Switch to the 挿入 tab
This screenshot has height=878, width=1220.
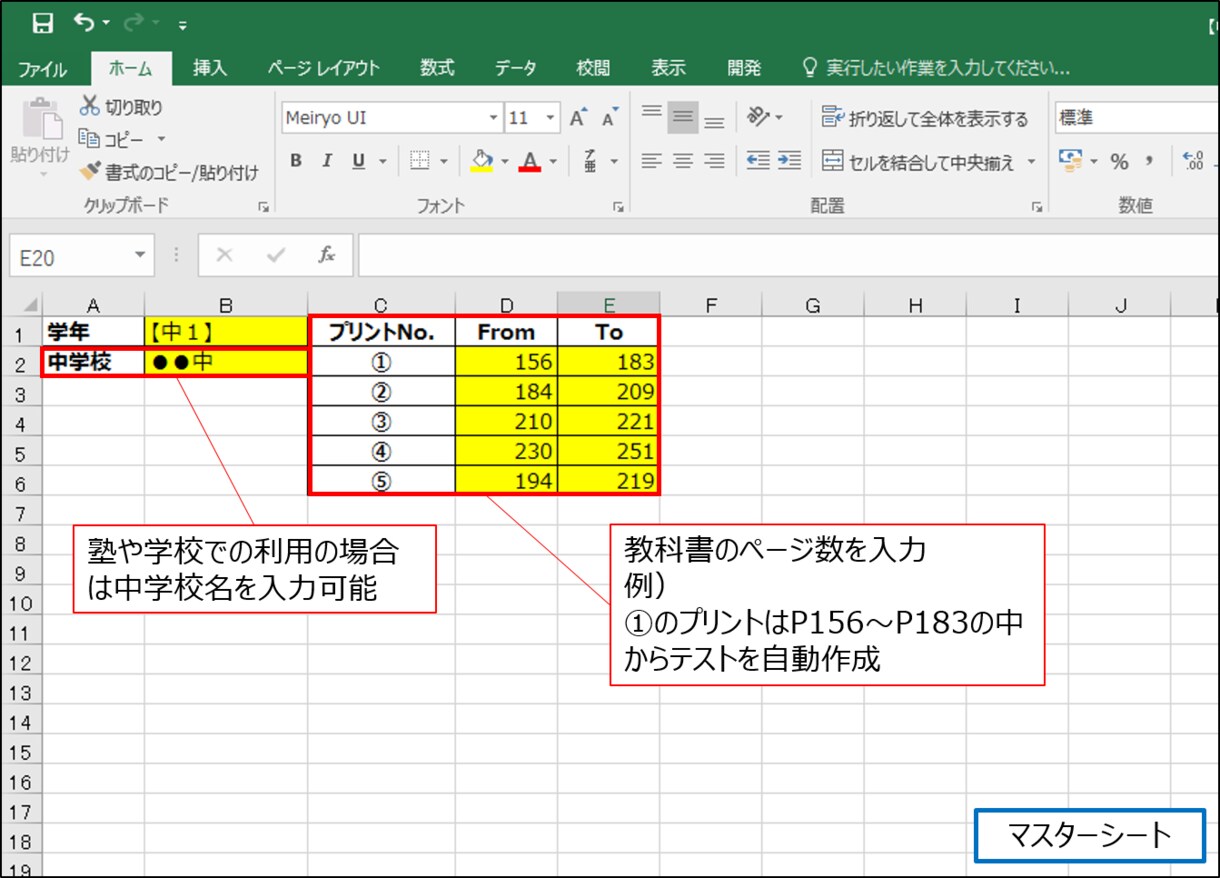210,68
